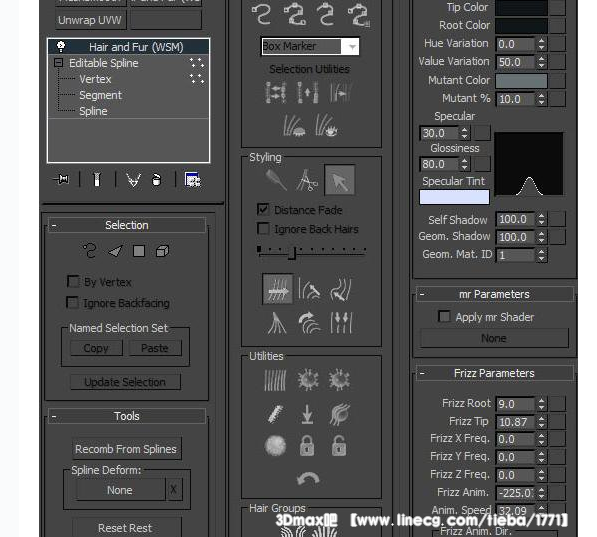Click the Spline Deform None button

120,490
